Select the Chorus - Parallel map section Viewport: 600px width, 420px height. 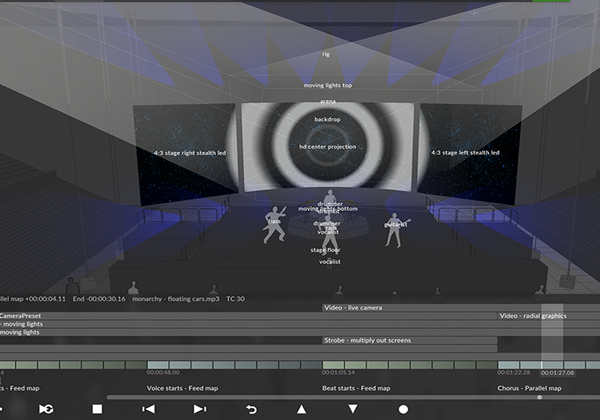pos(529,388)
